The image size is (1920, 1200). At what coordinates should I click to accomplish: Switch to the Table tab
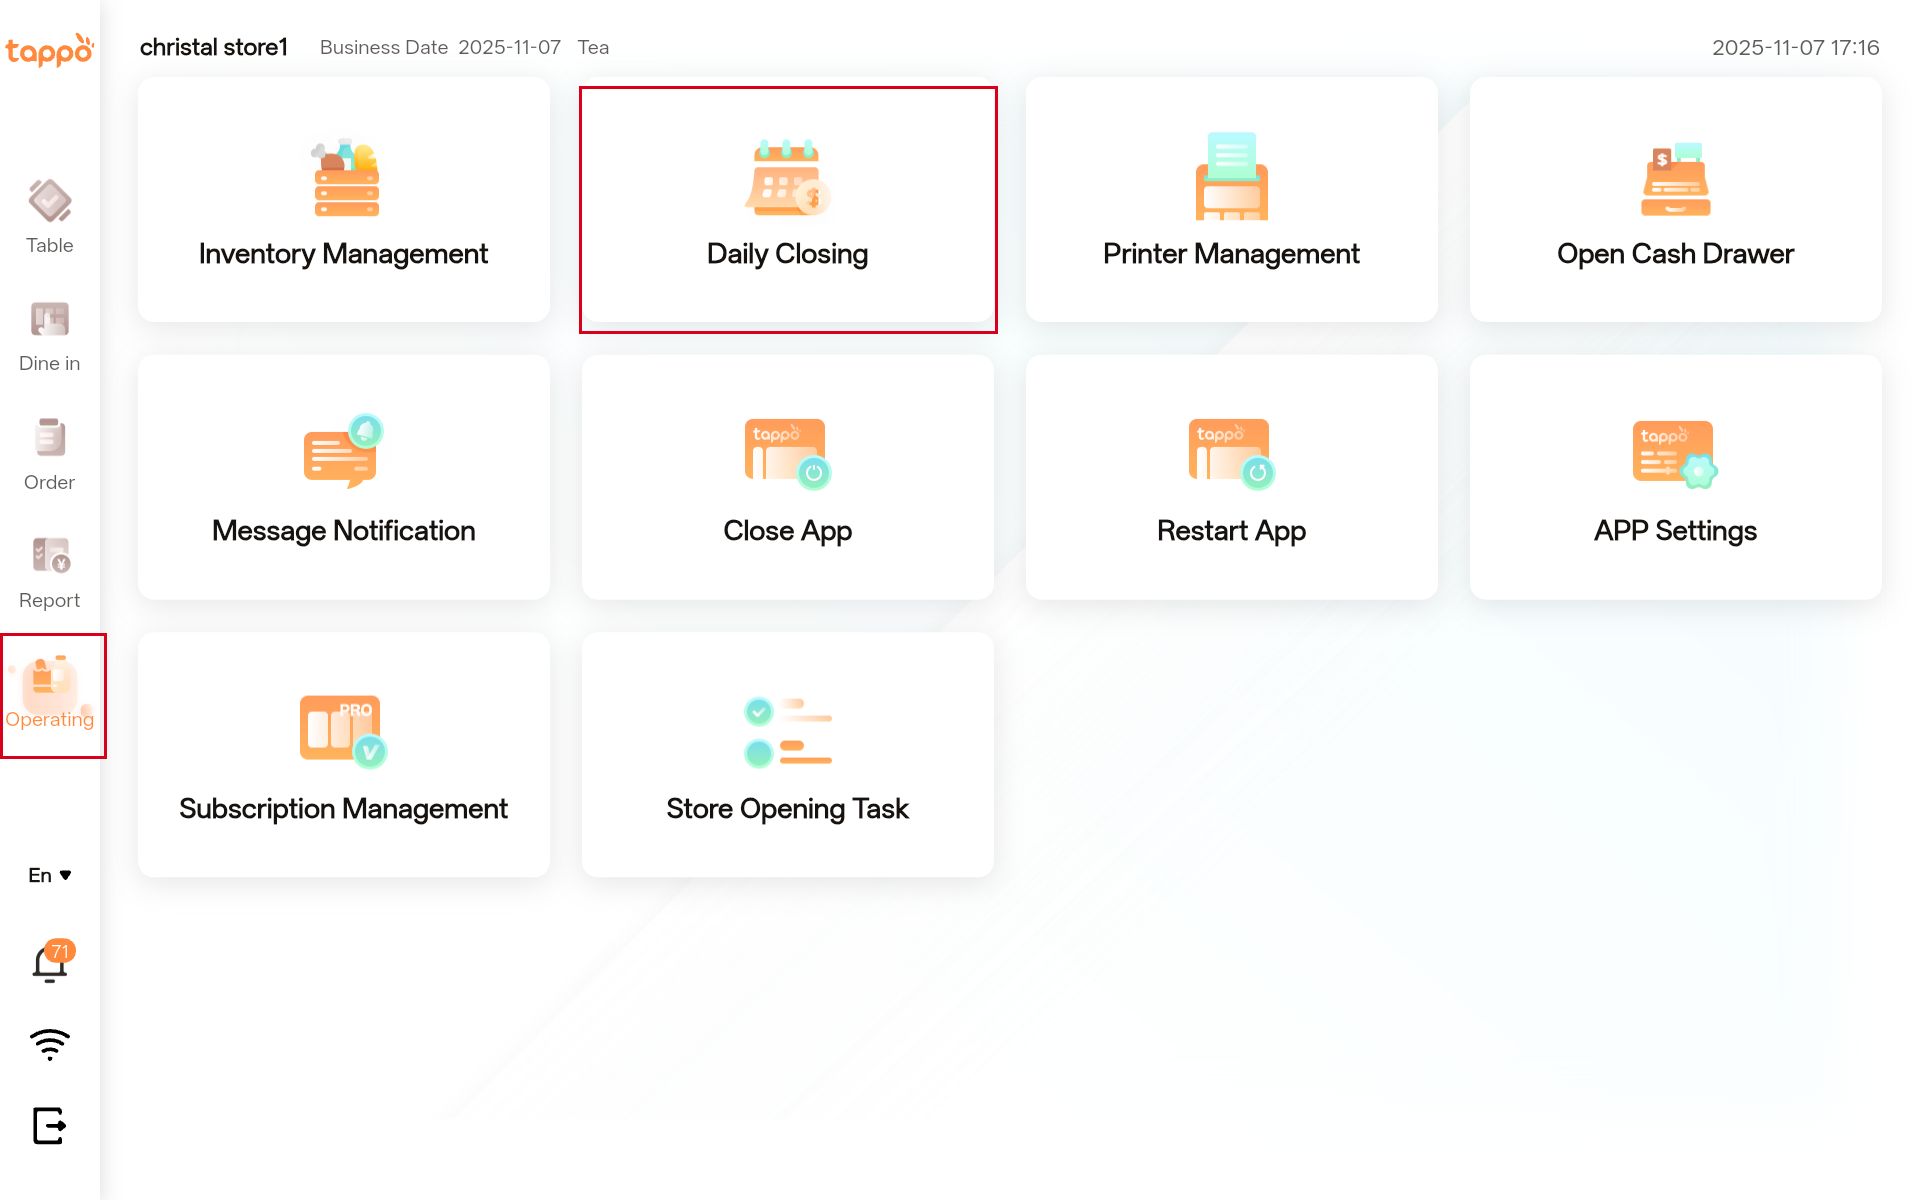click(x=49, y=217)
